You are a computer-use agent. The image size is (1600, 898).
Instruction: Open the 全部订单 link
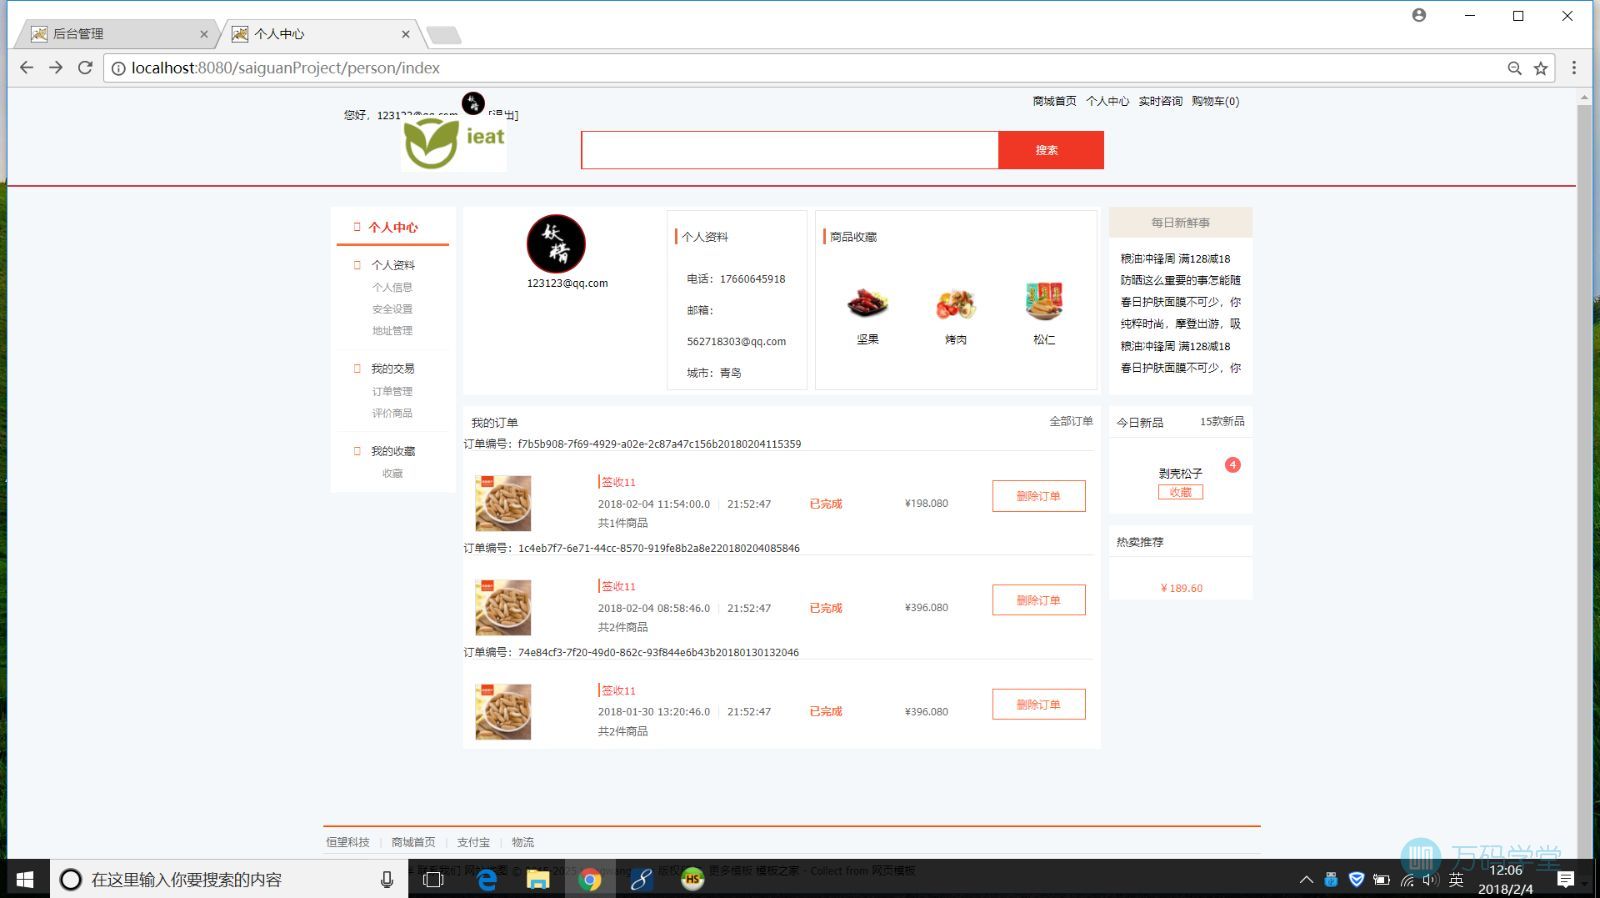pyautogui.click(x=1071, y=421)
